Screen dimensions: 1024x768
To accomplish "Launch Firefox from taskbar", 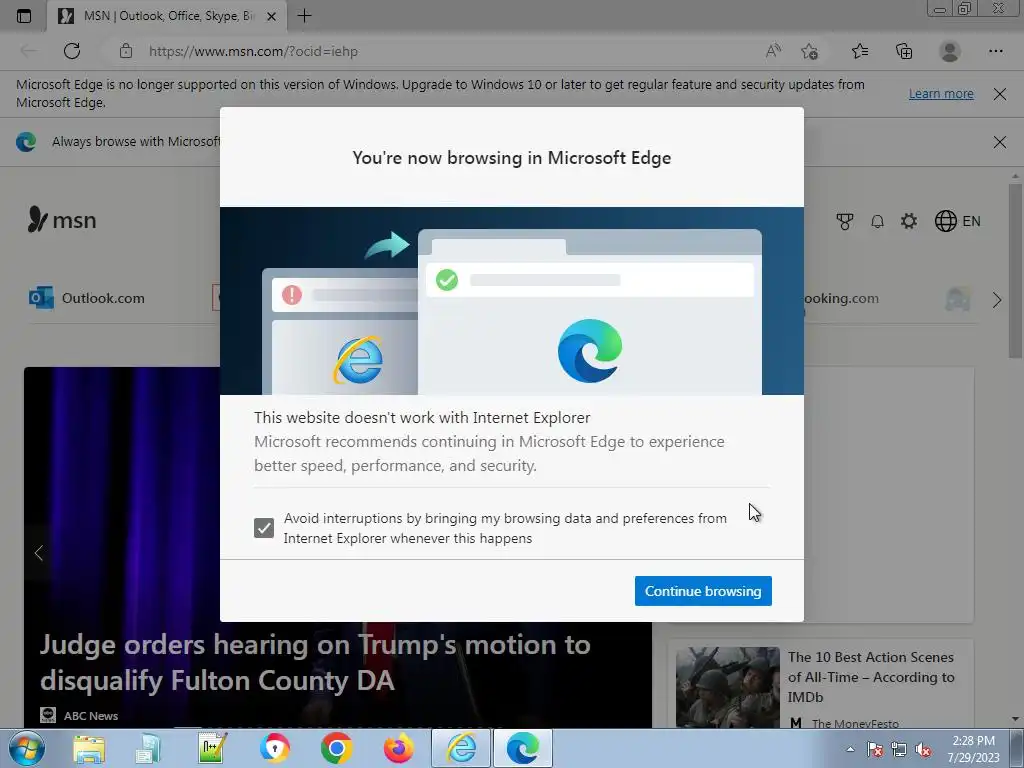I will (x=398, y=748).
